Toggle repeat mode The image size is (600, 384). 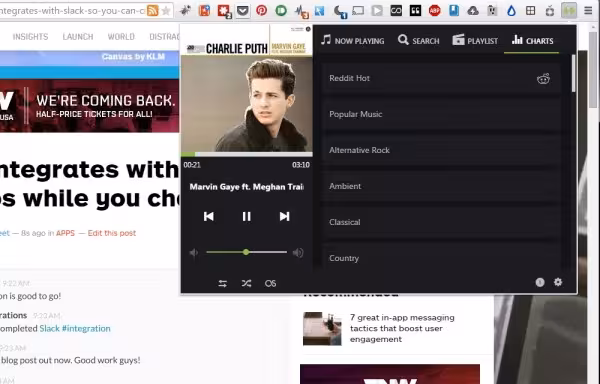coord(223,283)
